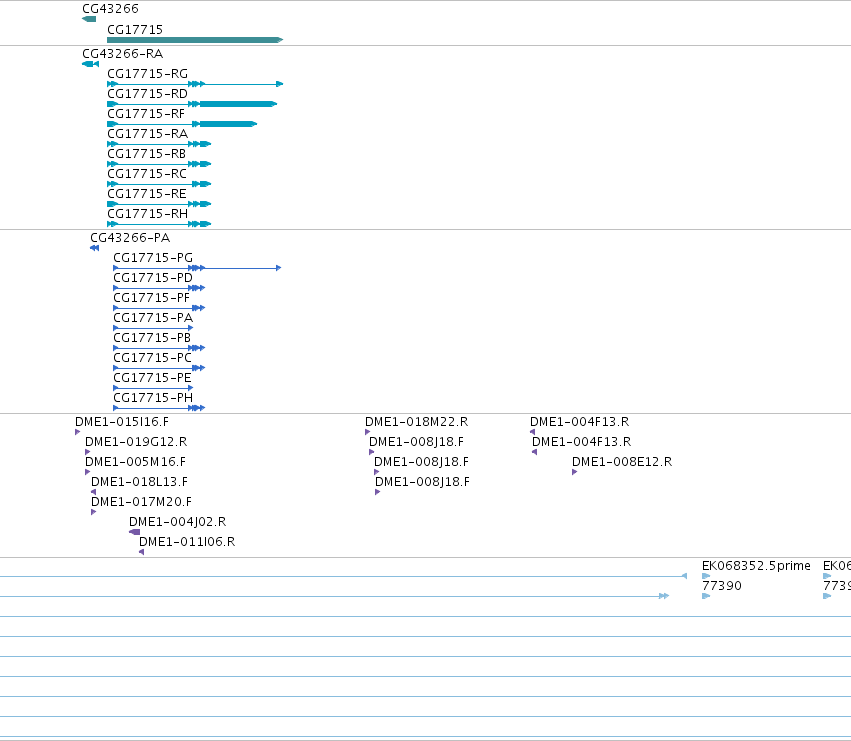The width and height of the screenshot is (851, 741).
Task: Select the DME1-008E12.R label
Action: [622, 462]
